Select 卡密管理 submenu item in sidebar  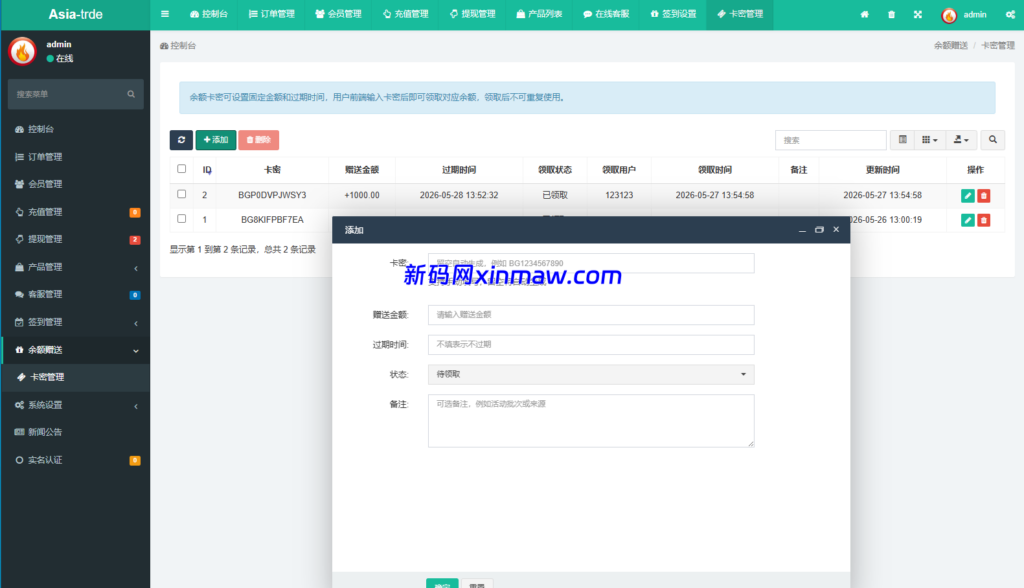point(75,377)
